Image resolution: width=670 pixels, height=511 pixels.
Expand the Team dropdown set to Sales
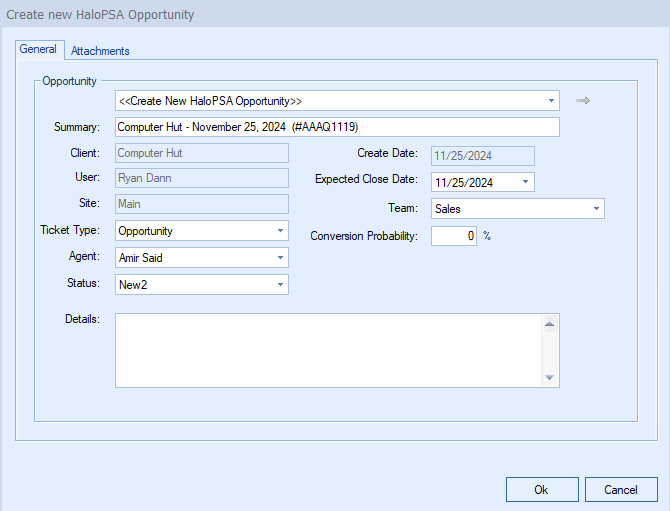tap(596, 209)
